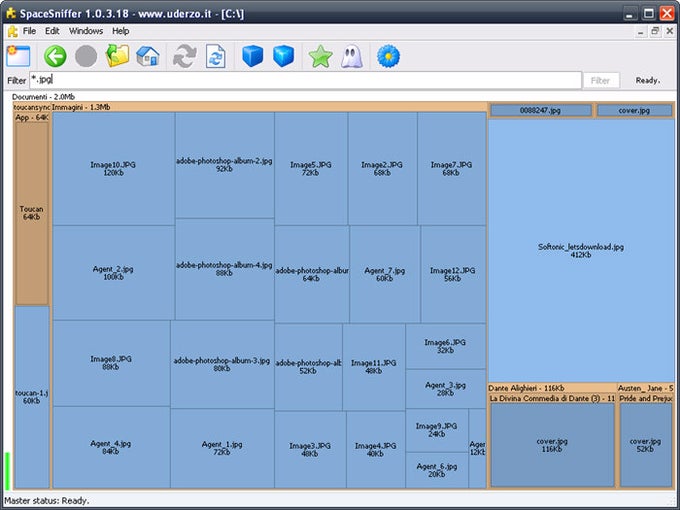Click the New view window icon
The height and width of the screenshot is (510, 680).
tap(18, 56)
